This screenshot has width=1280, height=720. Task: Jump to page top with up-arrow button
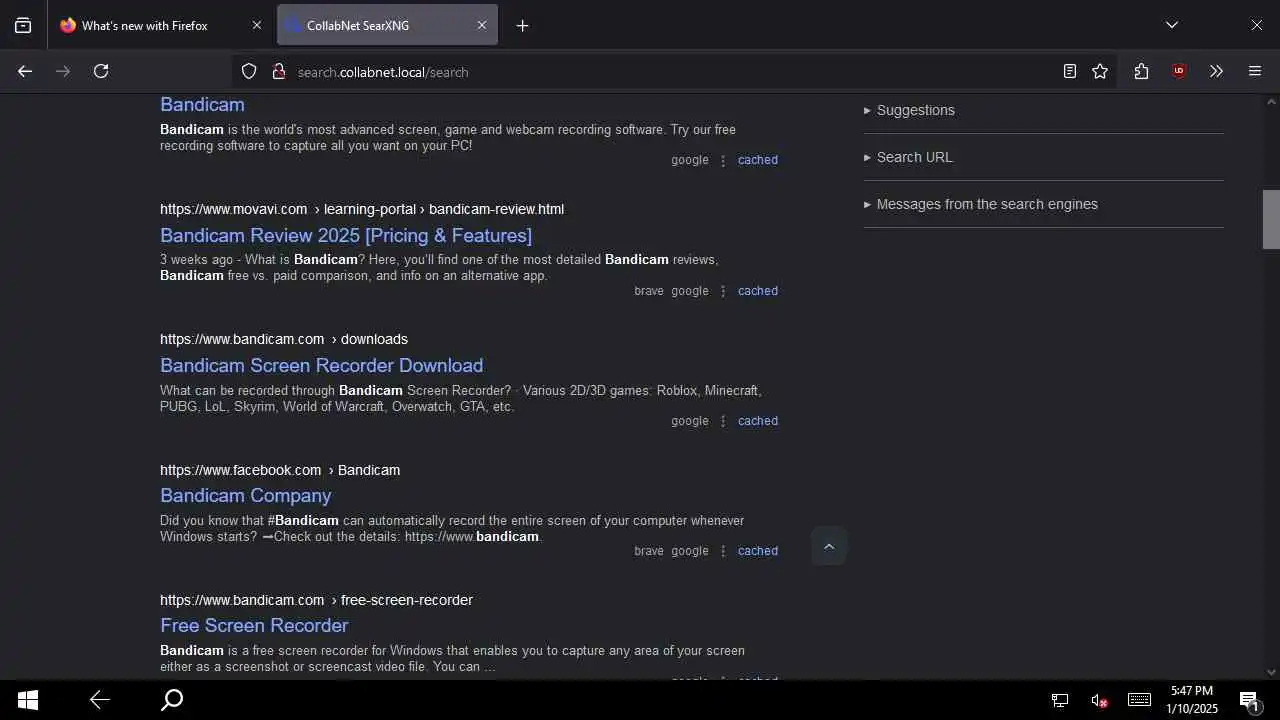point(829,546)
